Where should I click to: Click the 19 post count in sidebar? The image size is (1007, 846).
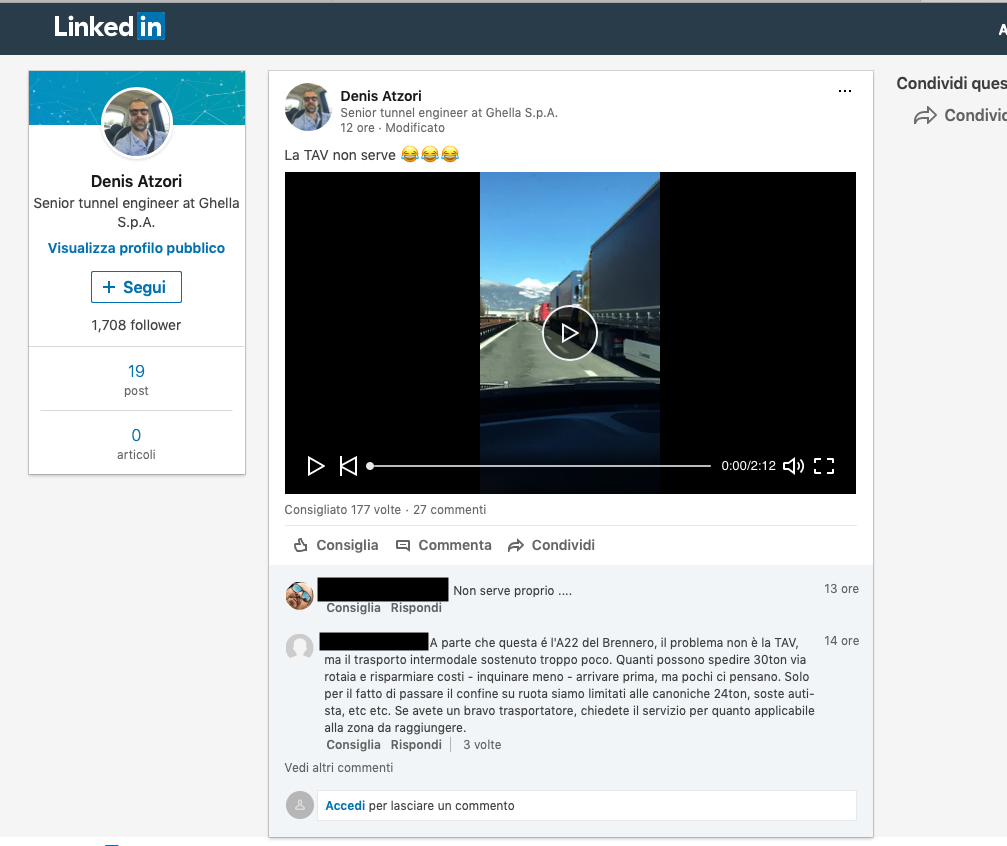pos(136,371)
